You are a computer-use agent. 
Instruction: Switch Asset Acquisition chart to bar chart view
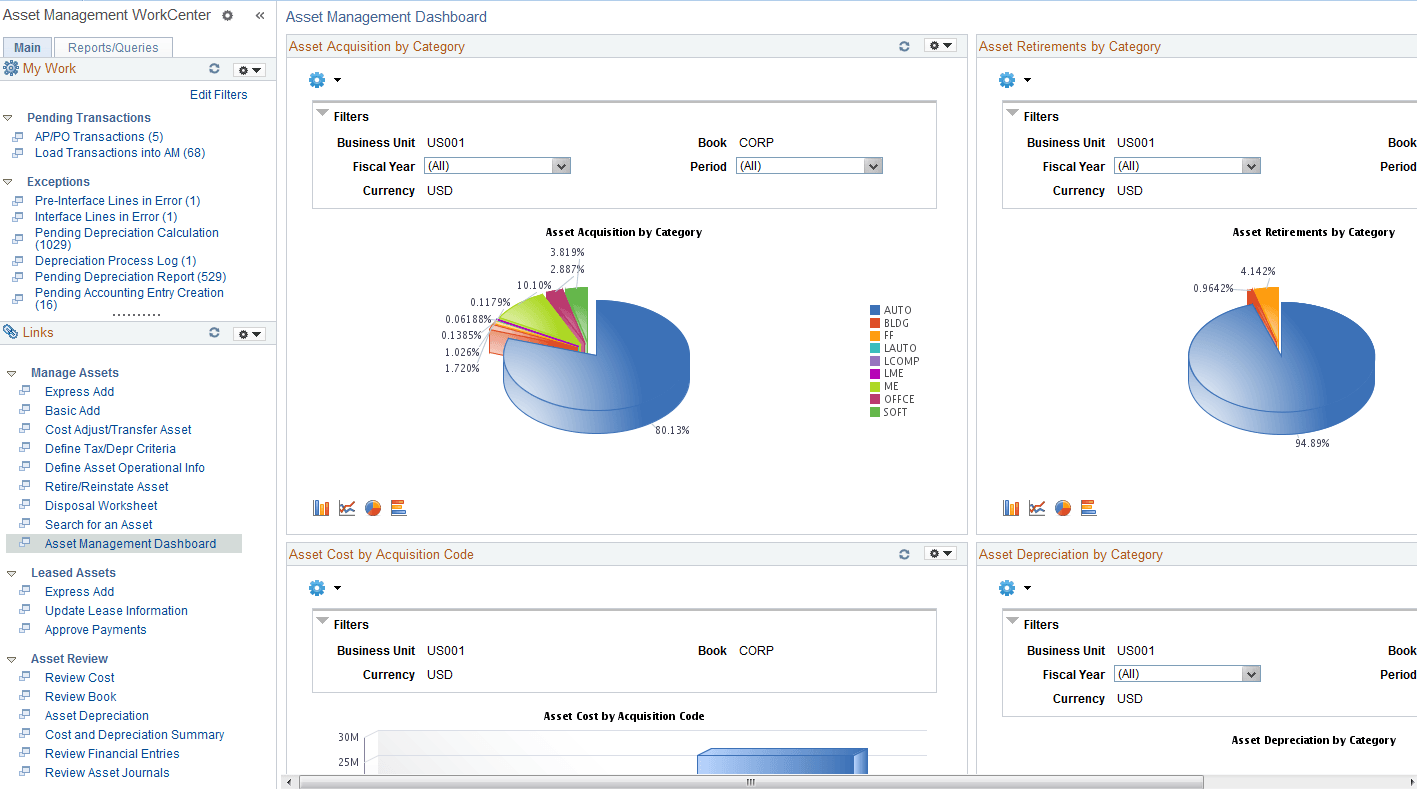pos(320,507)
